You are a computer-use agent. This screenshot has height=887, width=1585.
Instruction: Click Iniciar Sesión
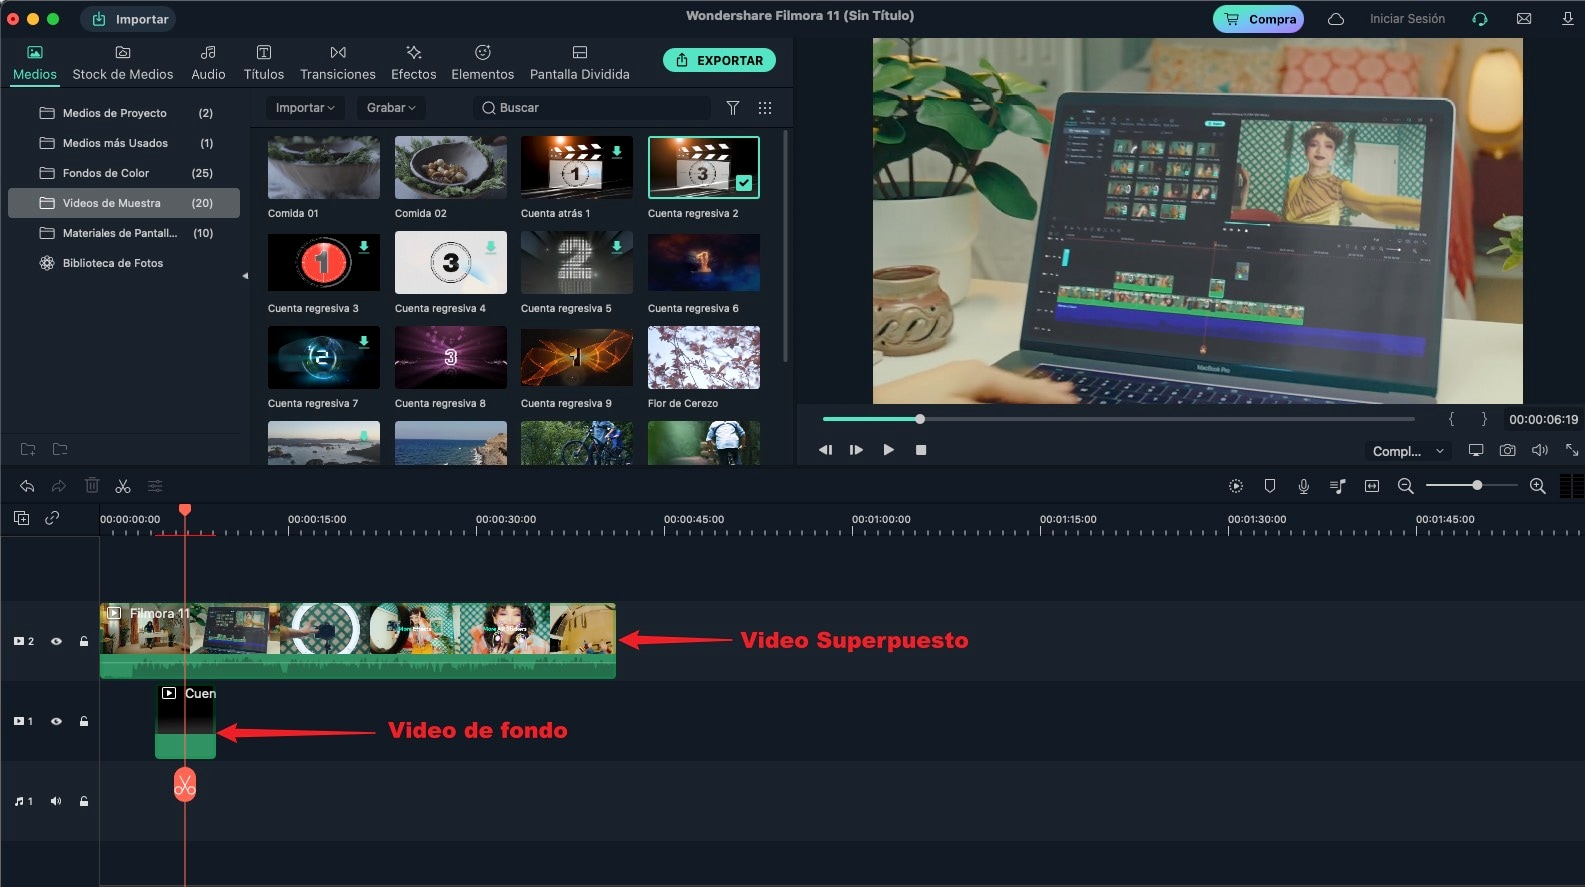tap(1407, 19)
